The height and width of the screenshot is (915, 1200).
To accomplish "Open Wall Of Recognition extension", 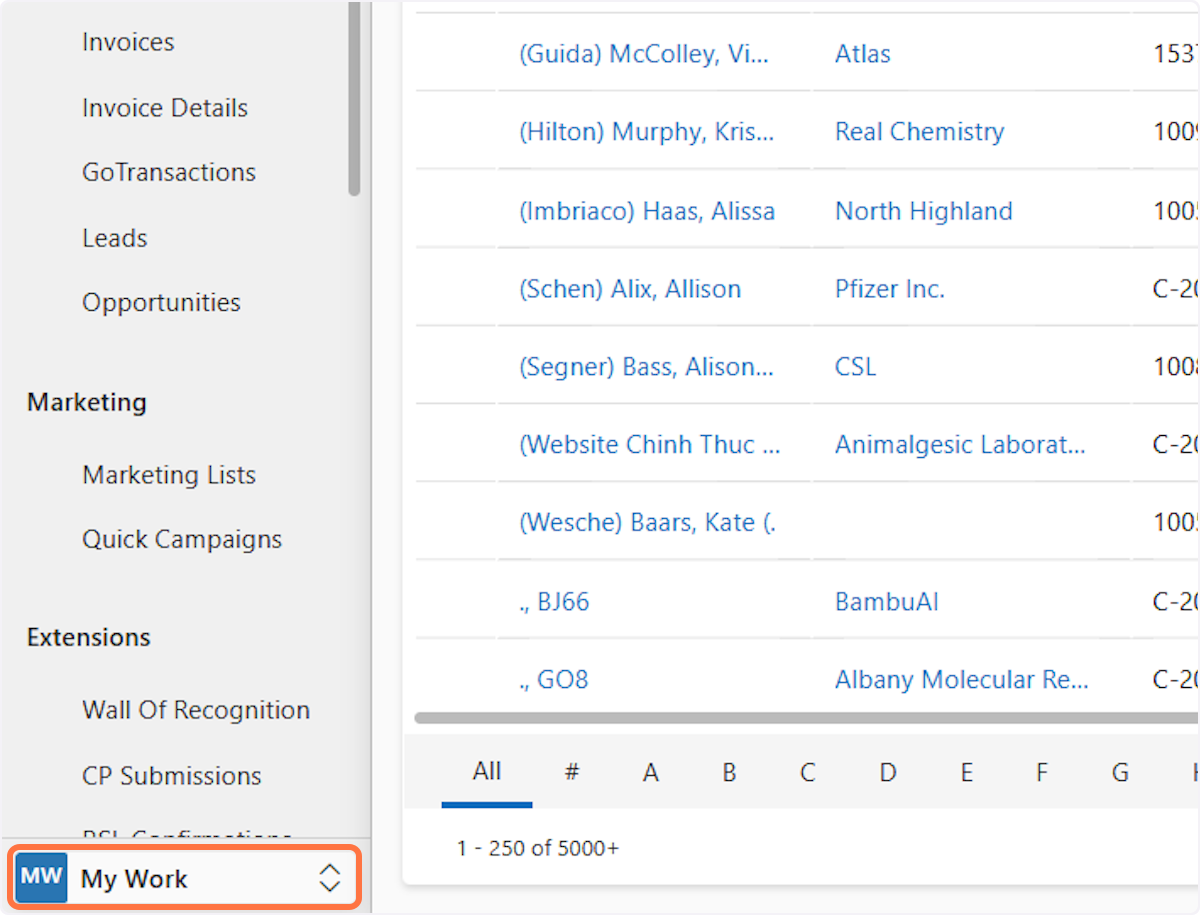I will pyautogui.click(x=196, y=710).
